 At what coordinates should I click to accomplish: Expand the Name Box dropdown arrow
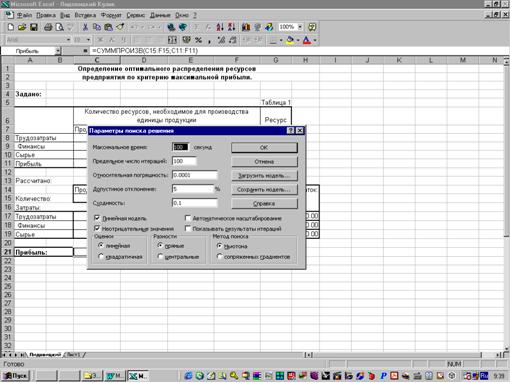[x=58, y=51]
